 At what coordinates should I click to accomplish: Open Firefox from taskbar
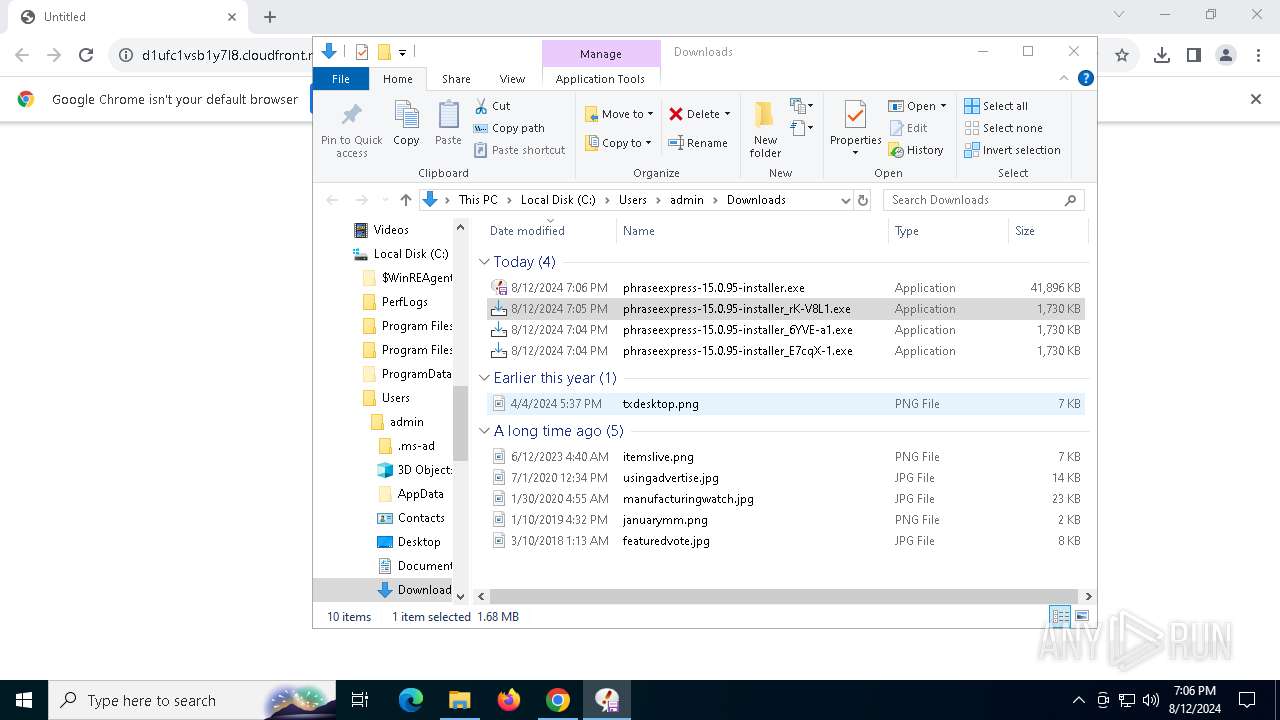(509, 700)
